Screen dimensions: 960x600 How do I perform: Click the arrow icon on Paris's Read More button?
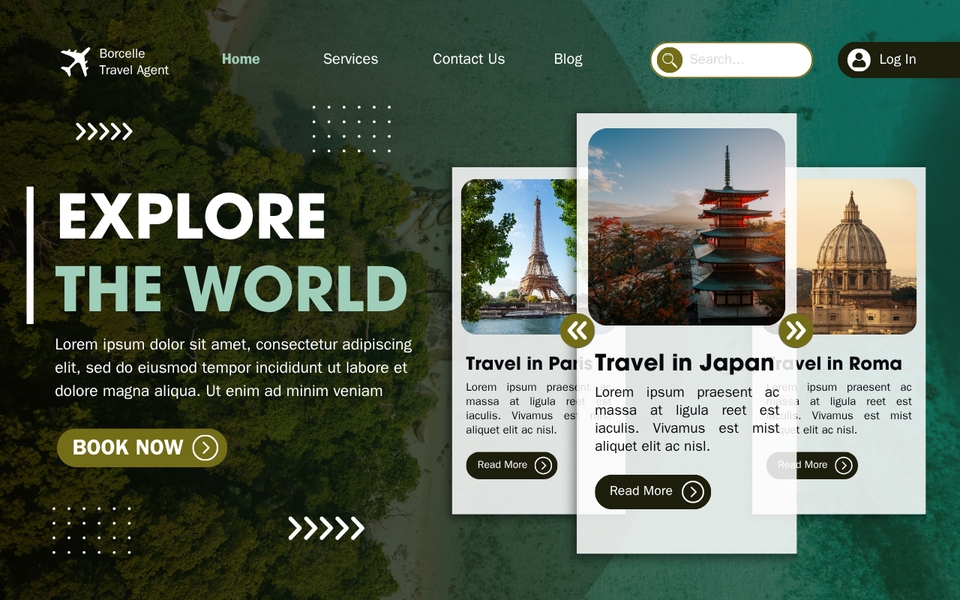tap(543, 465)
